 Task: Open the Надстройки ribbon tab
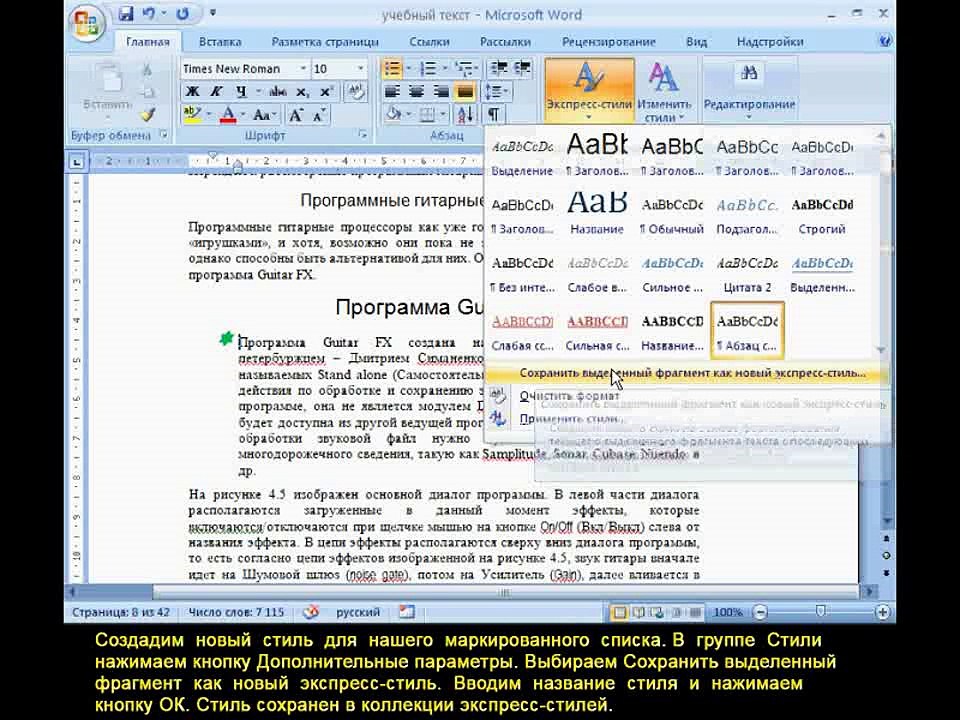point(770,42)
